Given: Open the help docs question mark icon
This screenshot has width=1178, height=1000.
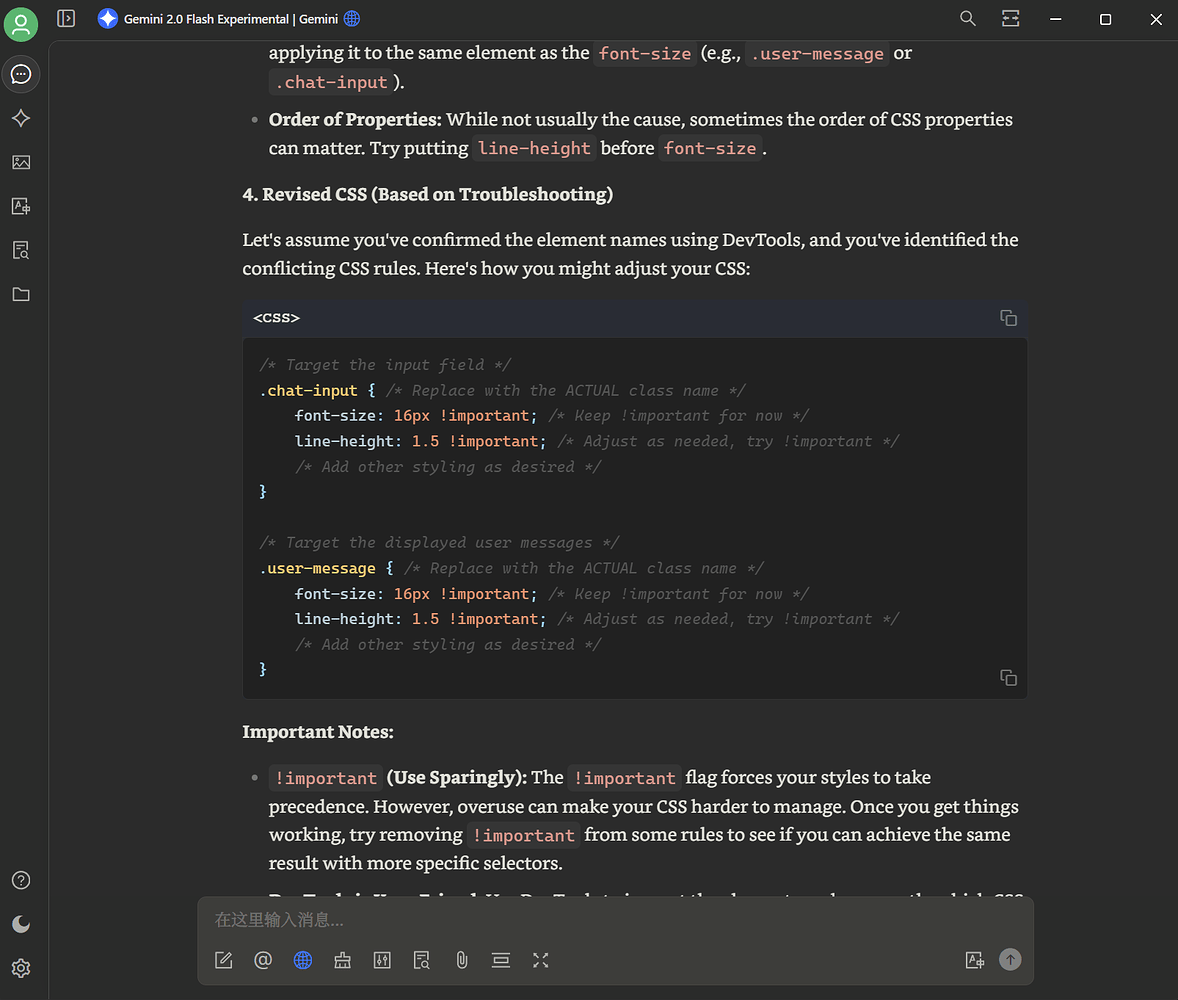Looking at the screenshot, I should coord(21,881).
